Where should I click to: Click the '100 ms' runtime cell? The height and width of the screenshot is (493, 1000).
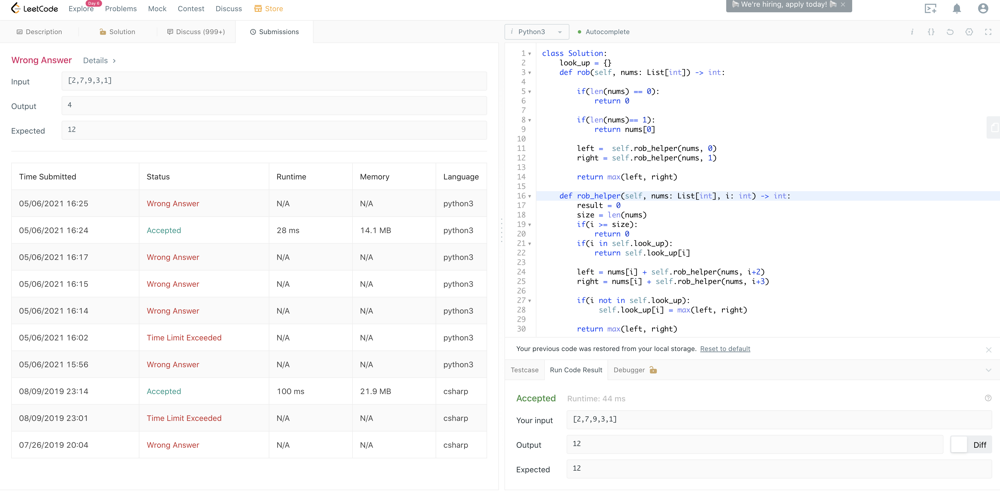click(x=290, y=391)
